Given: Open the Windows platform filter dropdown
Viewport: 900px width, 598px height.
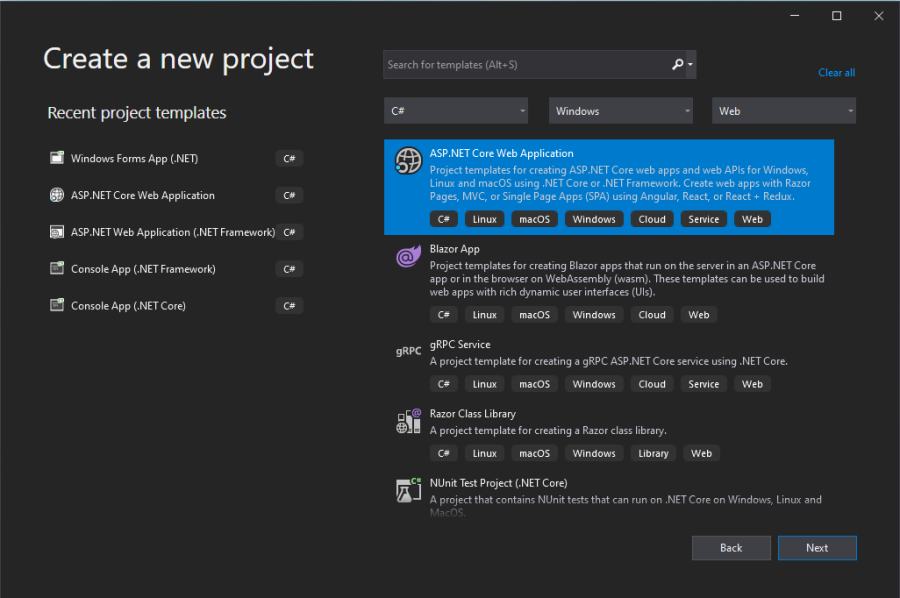Looking at the screenshot, I should (x=620, y=111).
